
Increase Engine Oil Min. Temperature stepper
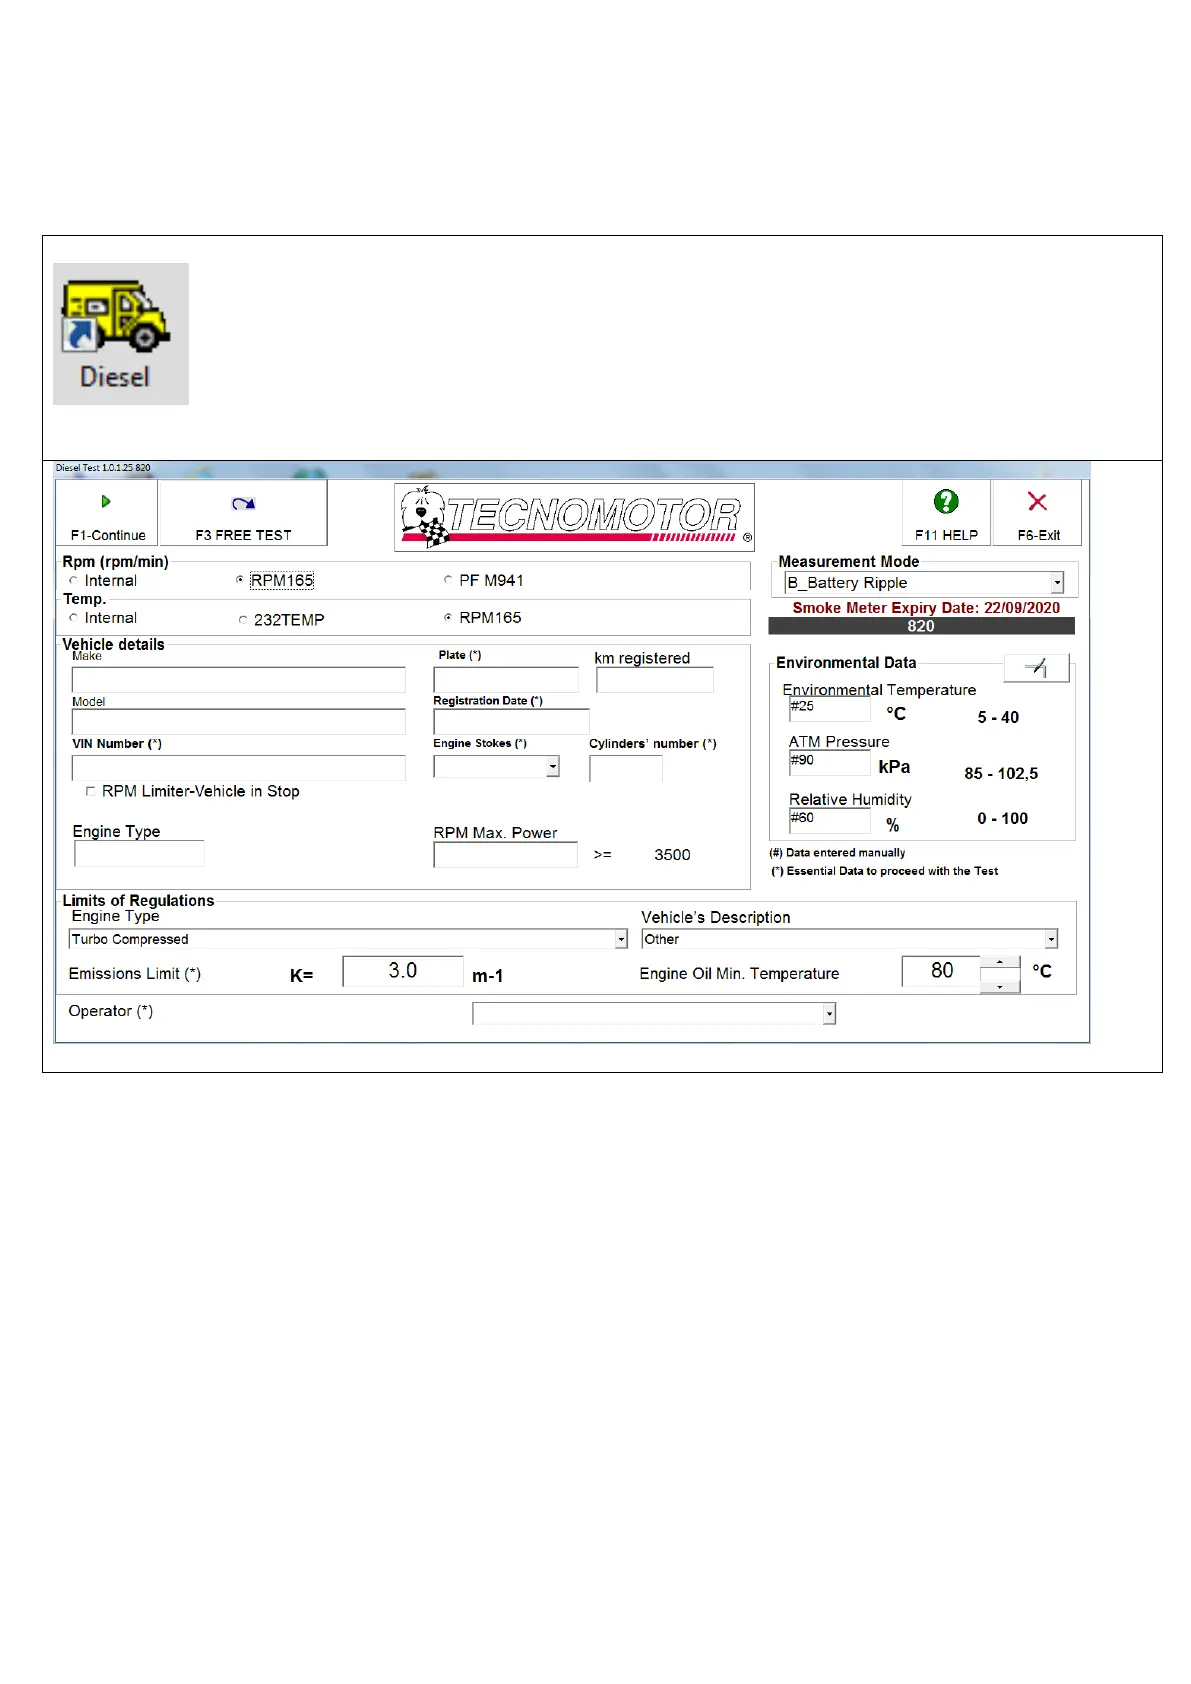click(1000, 963)
